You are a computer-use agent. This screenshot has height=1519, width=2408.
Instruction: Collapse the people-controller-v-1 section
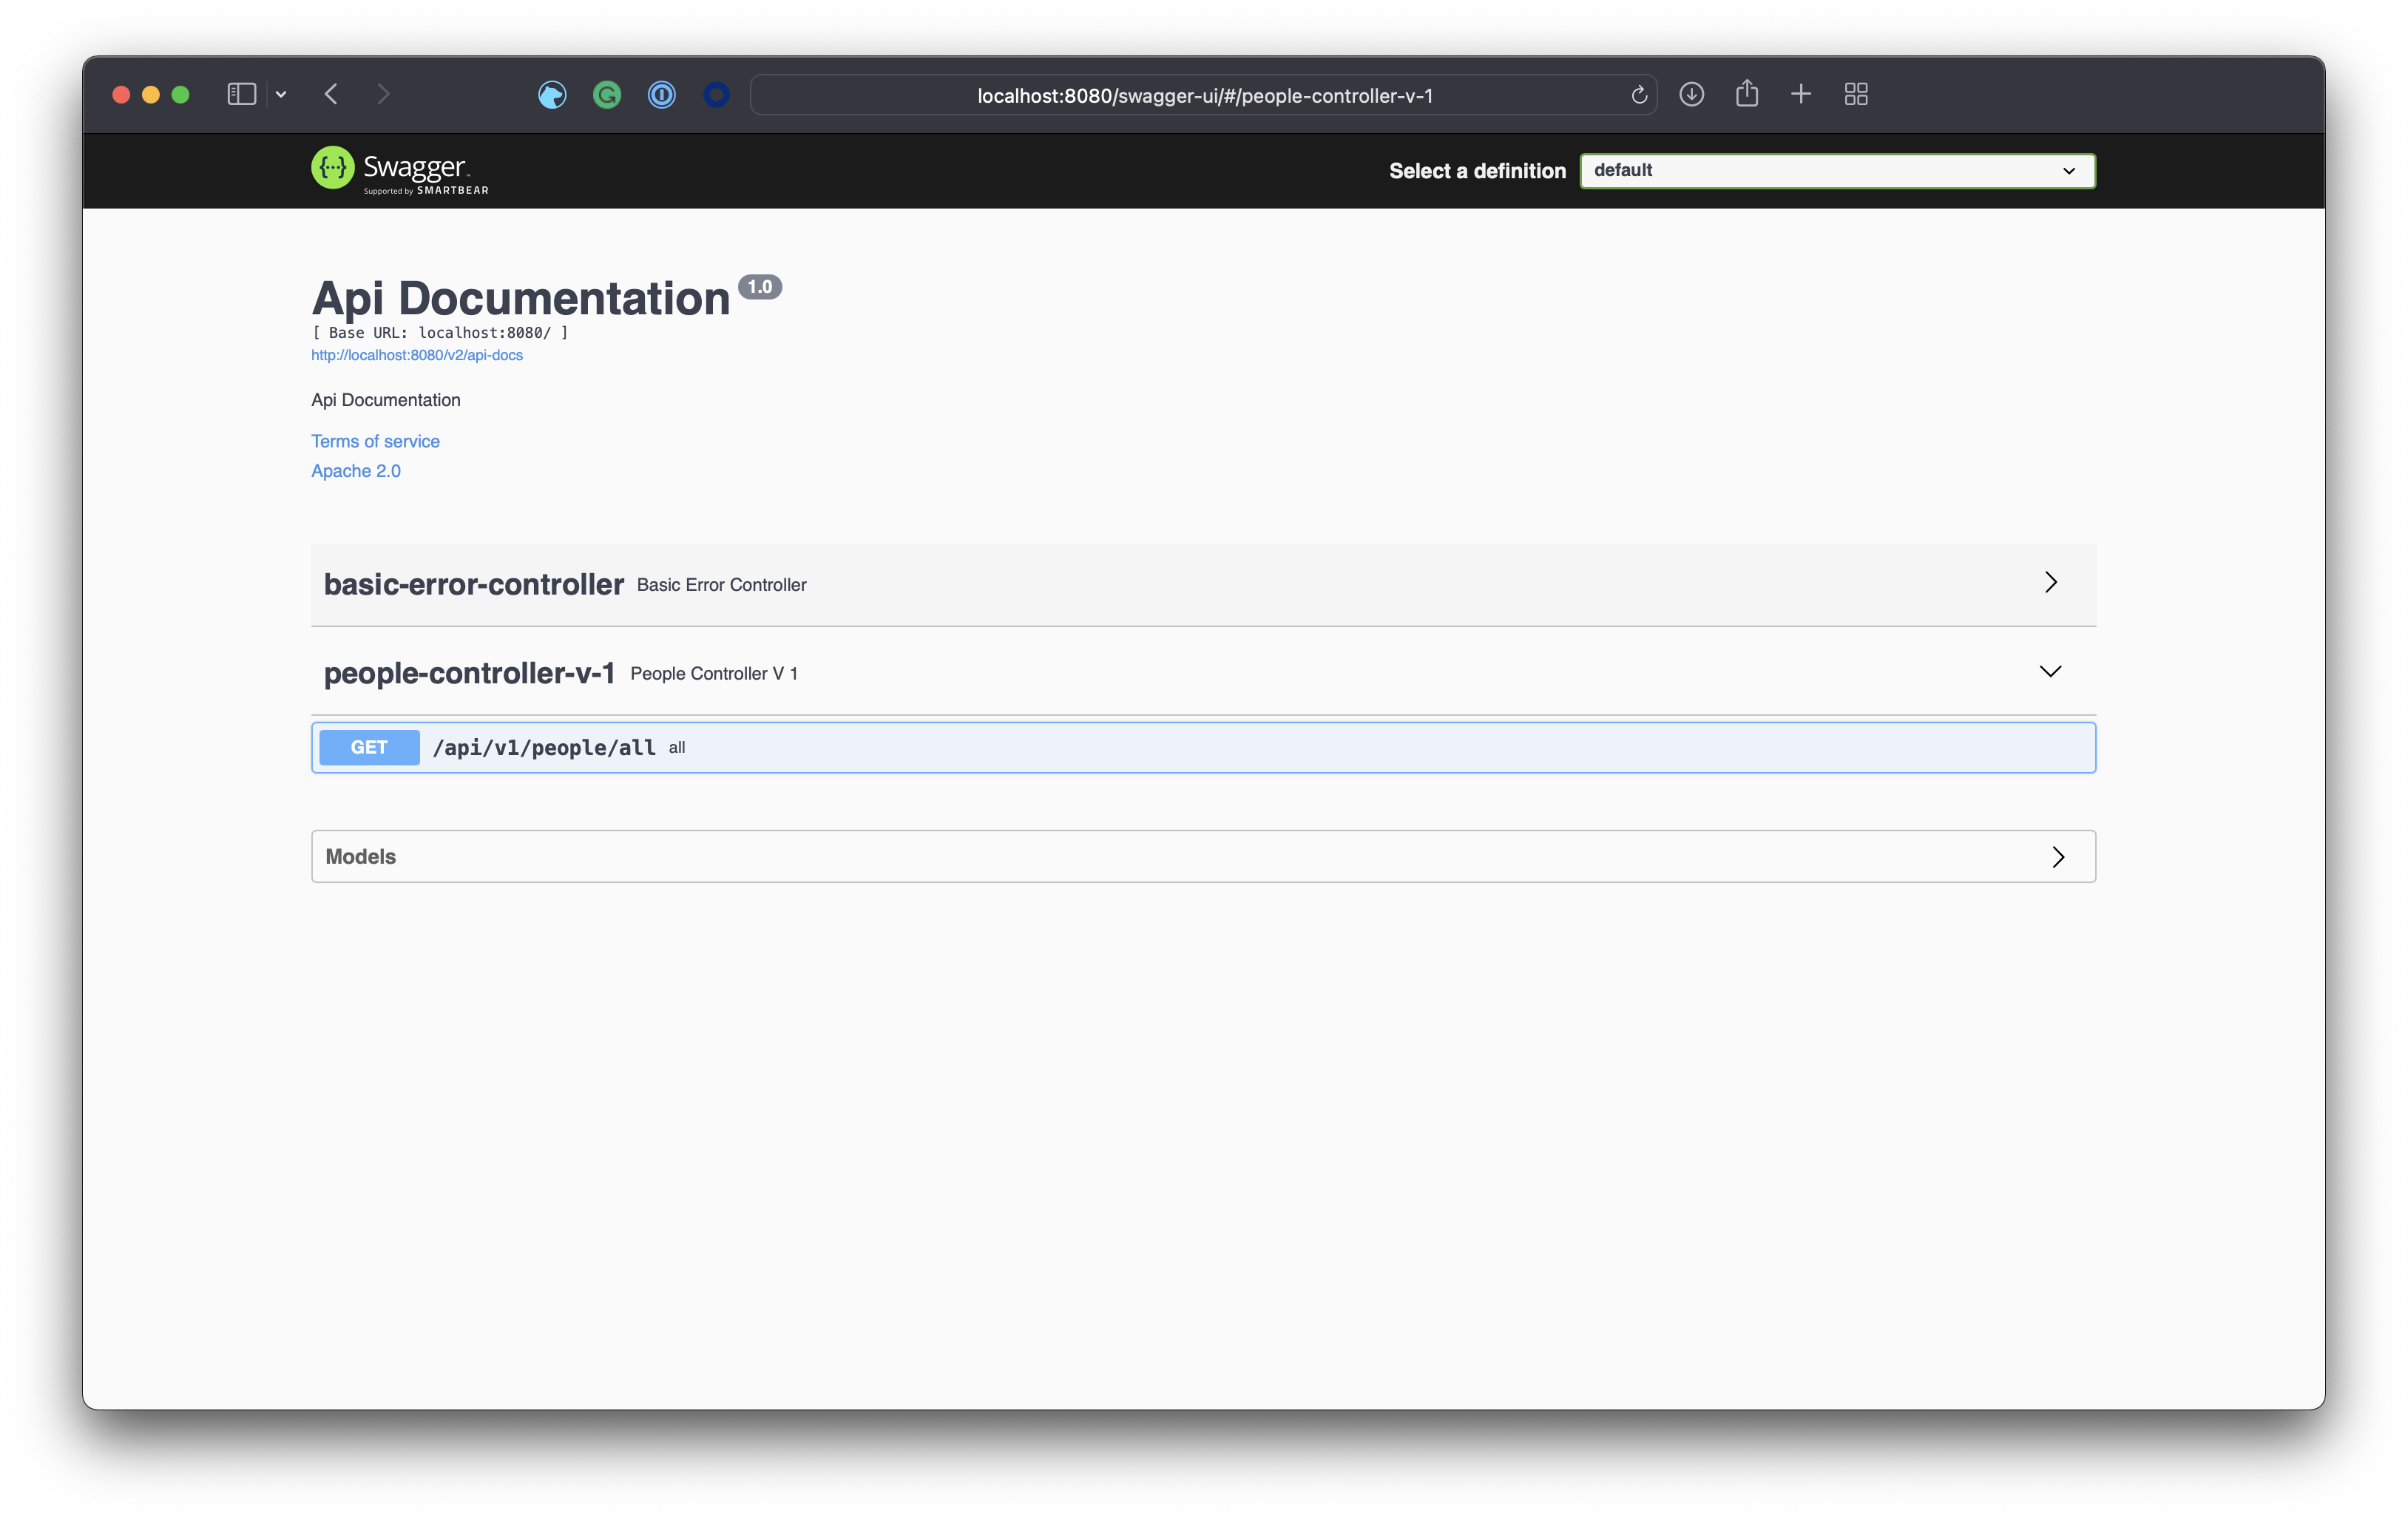click(x=2049, y=672)
